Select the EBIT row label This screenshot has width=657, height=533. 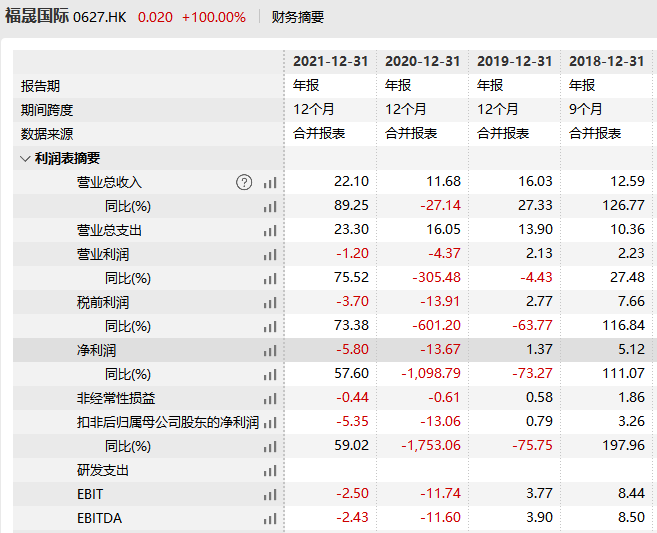90,494
